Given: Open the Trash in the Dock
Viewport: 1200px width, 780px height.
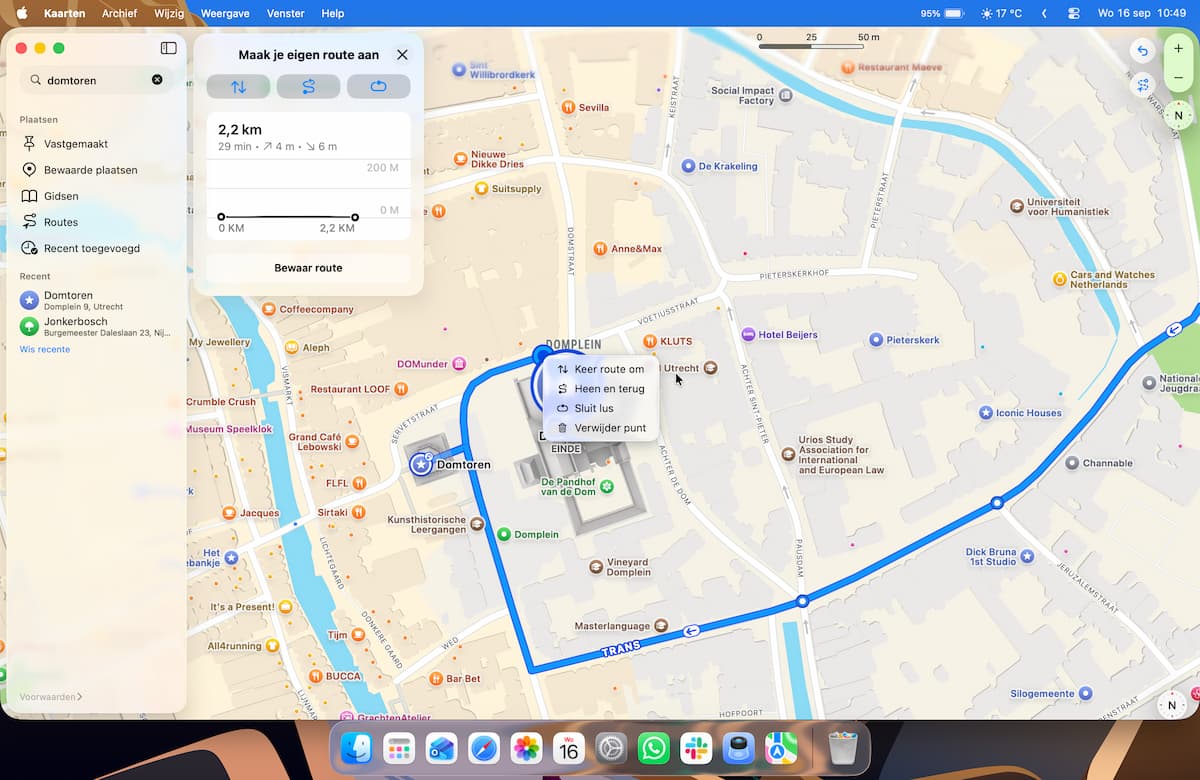Looking at the screenshot, I should pyautogui.click(x=843, y=748).
